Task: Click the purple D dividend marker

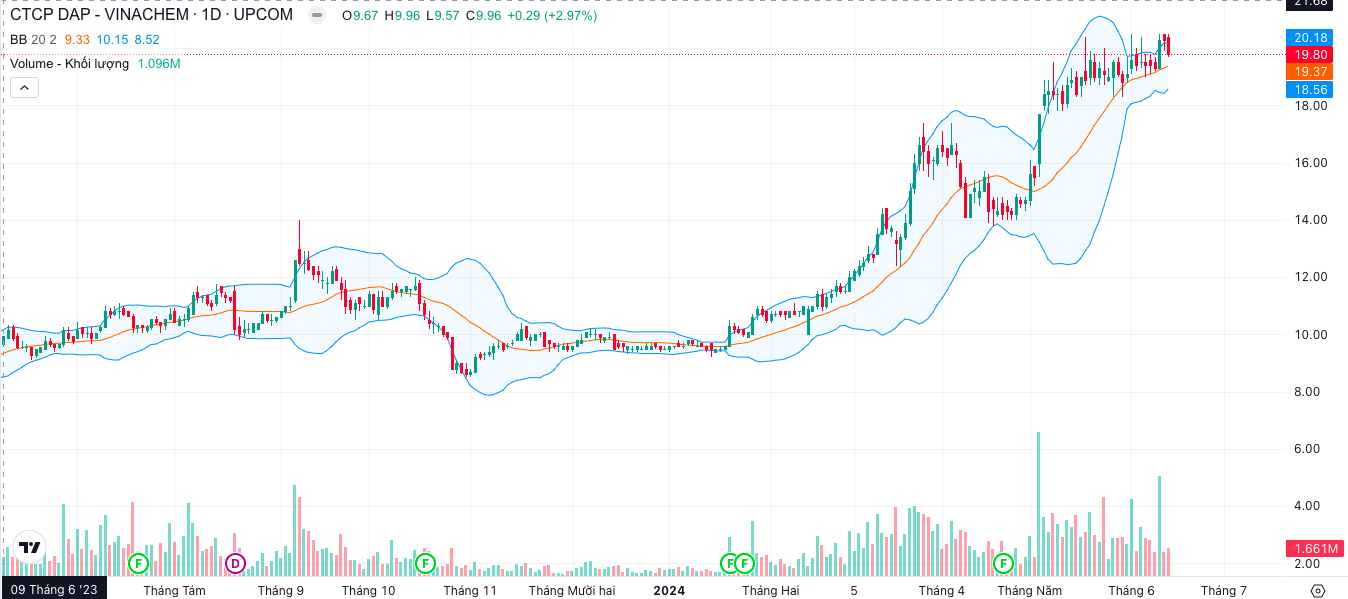Action: point(235,564)
